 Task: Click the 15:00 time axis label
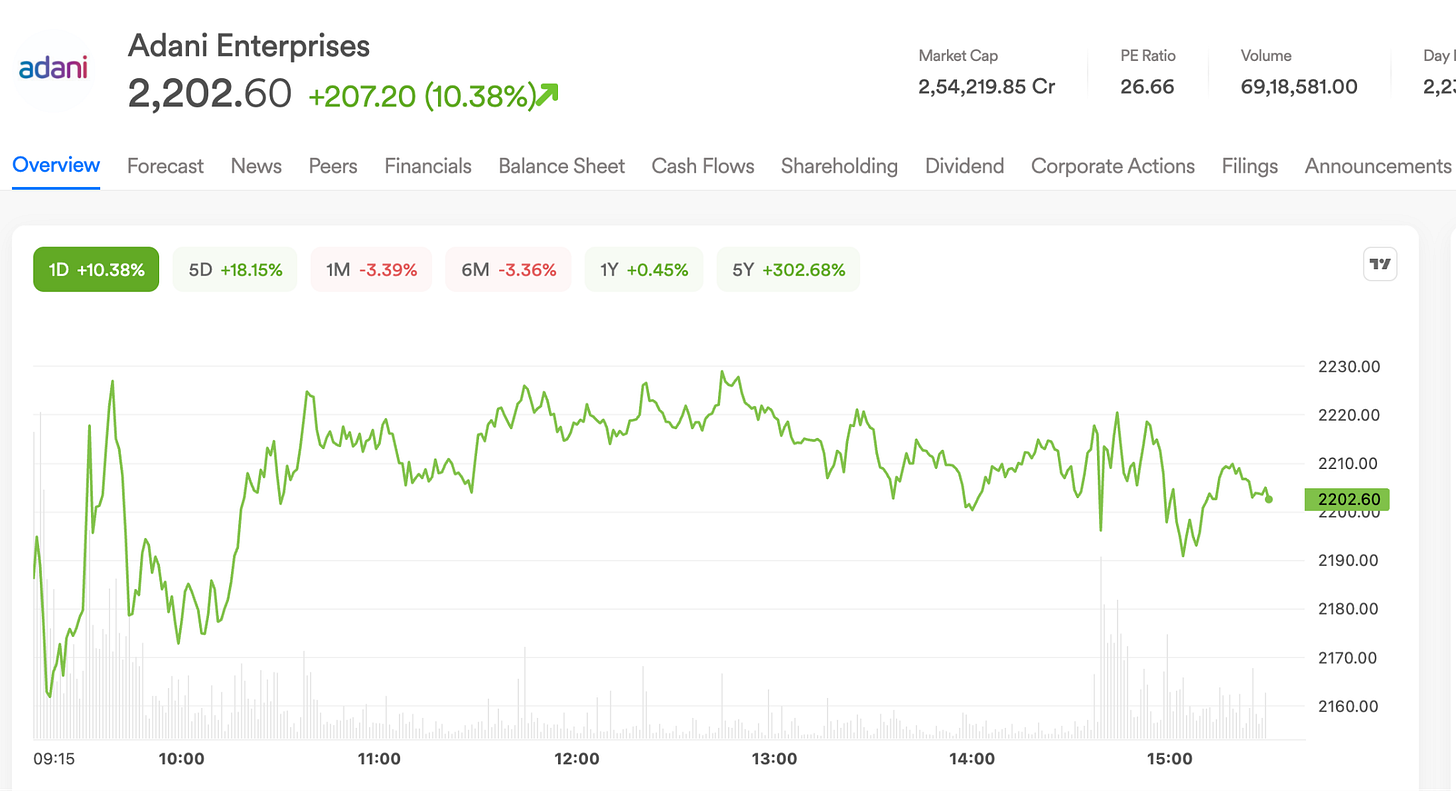[1170, 759]
